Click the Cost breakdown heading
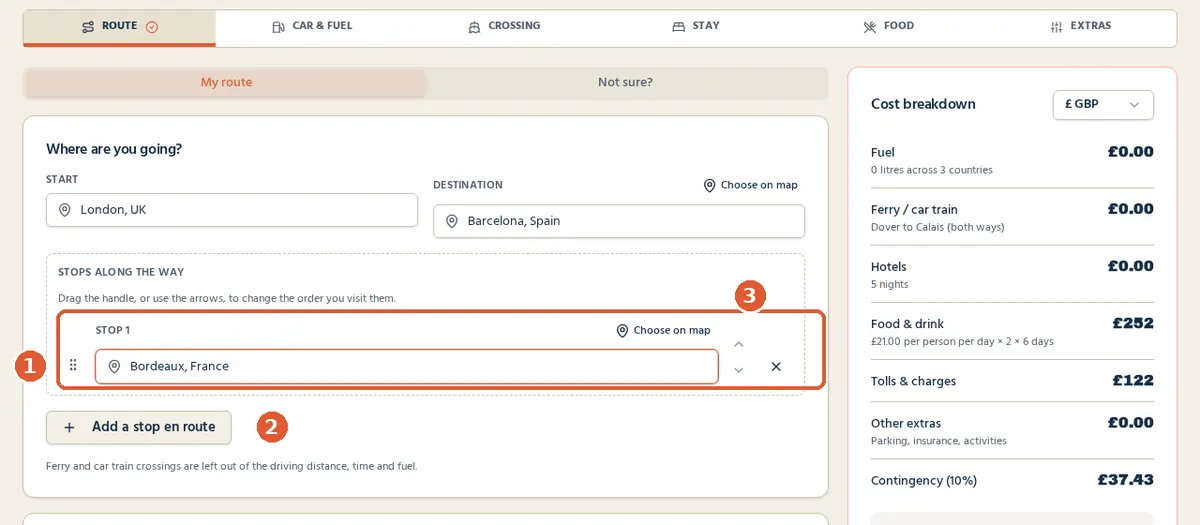 pyautogui.click(x=923, y=104)
